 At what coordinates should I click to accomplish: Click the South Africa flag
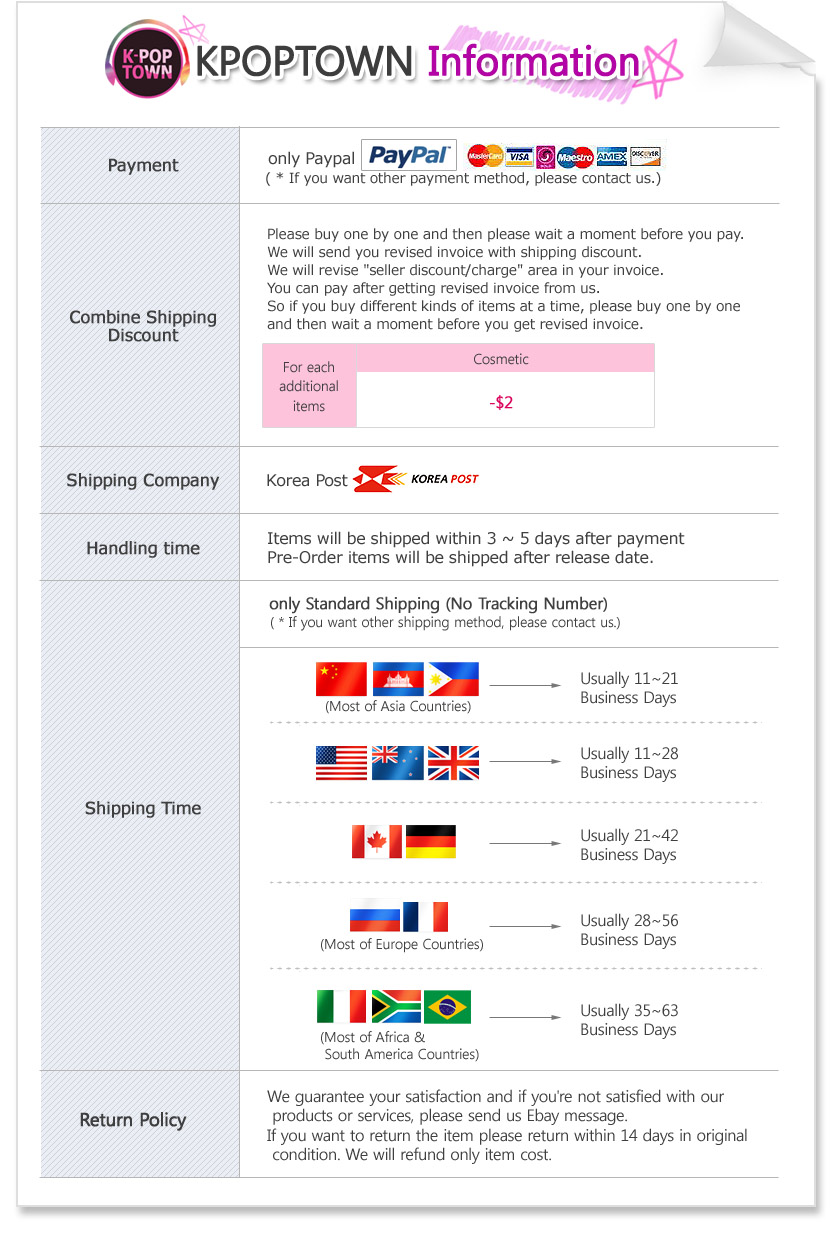[396, 1007]
